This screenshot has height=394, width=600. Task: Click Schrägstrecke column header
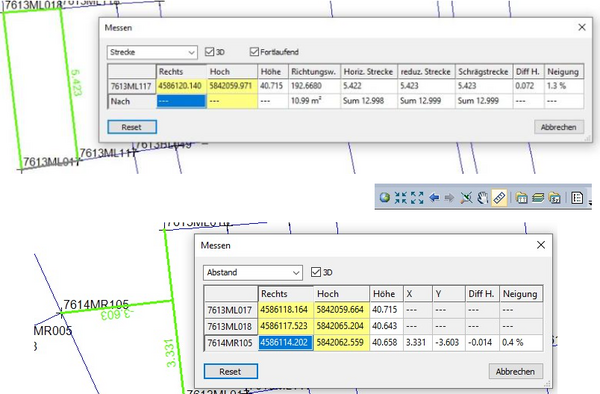point(484,72)
